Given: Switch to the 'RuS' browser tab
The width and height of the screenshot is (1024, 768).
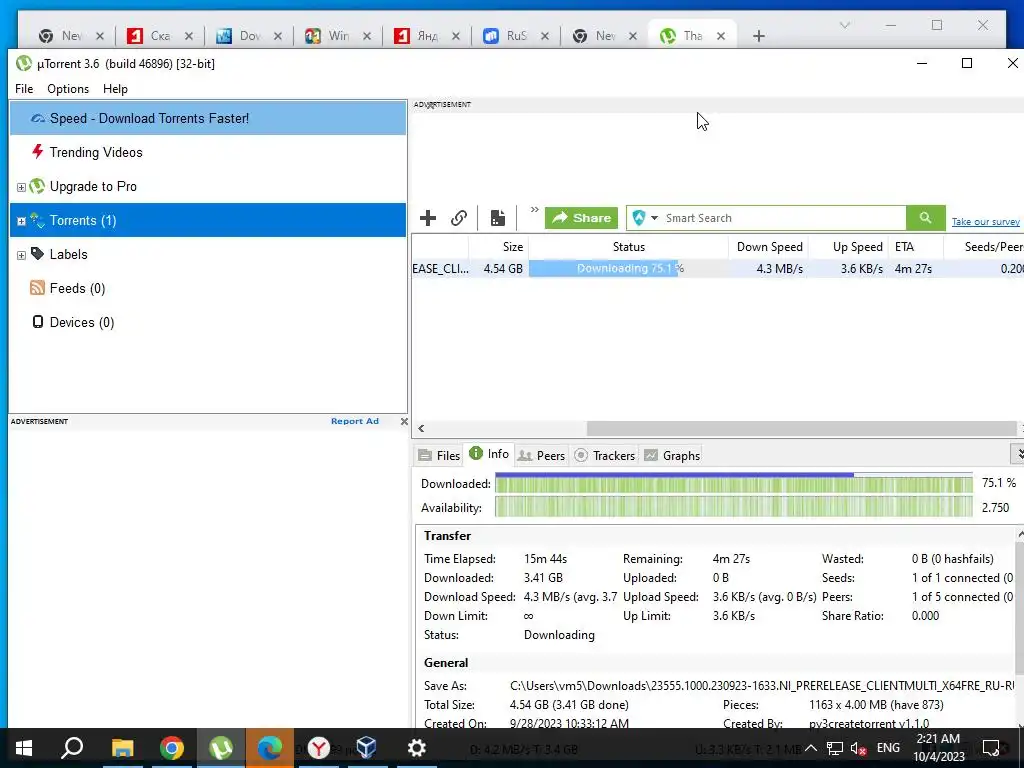Looking at the screenshot, I should [x=517, y=36].
